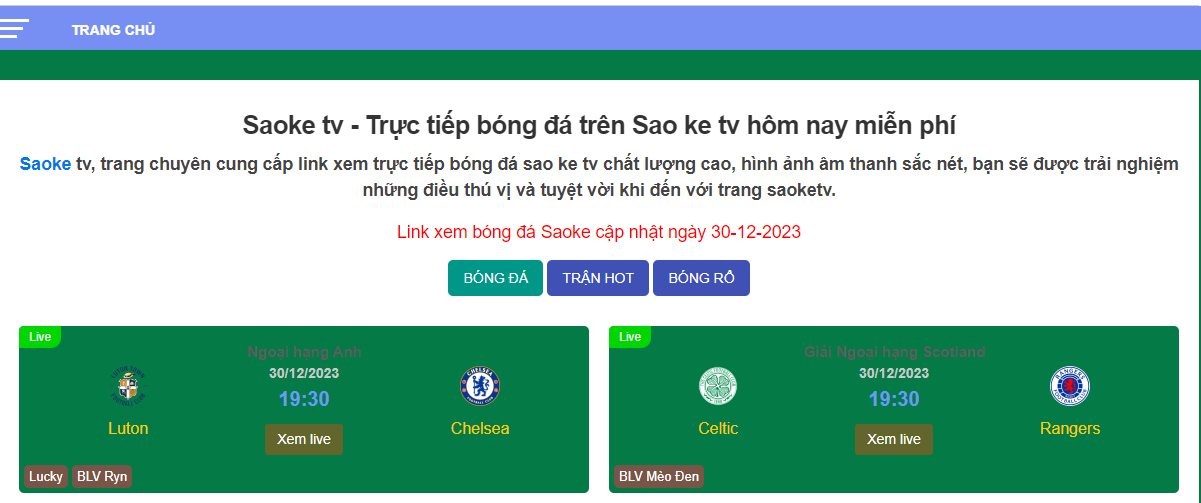The height and width of the screenshot is (503, 1201).
Task: Click the Luton team crest
Action: coord(128,386)
